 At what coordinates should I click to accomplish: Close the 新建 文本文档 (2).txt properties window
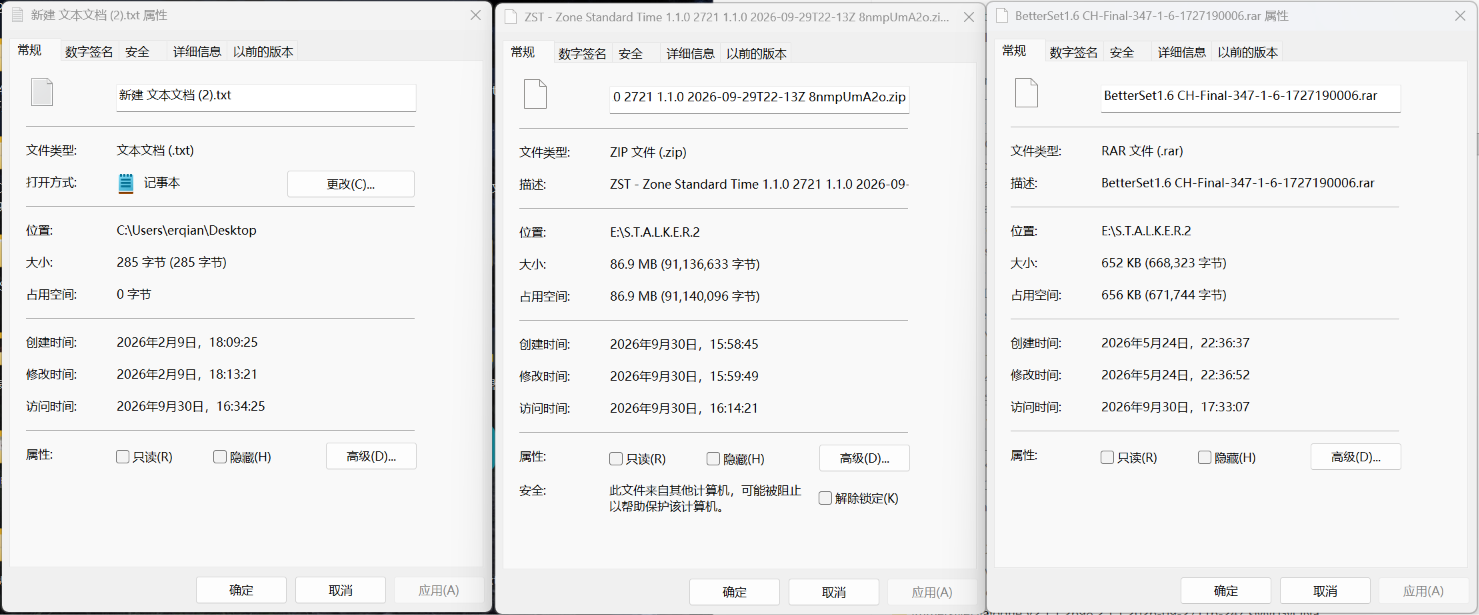[475, 15]
